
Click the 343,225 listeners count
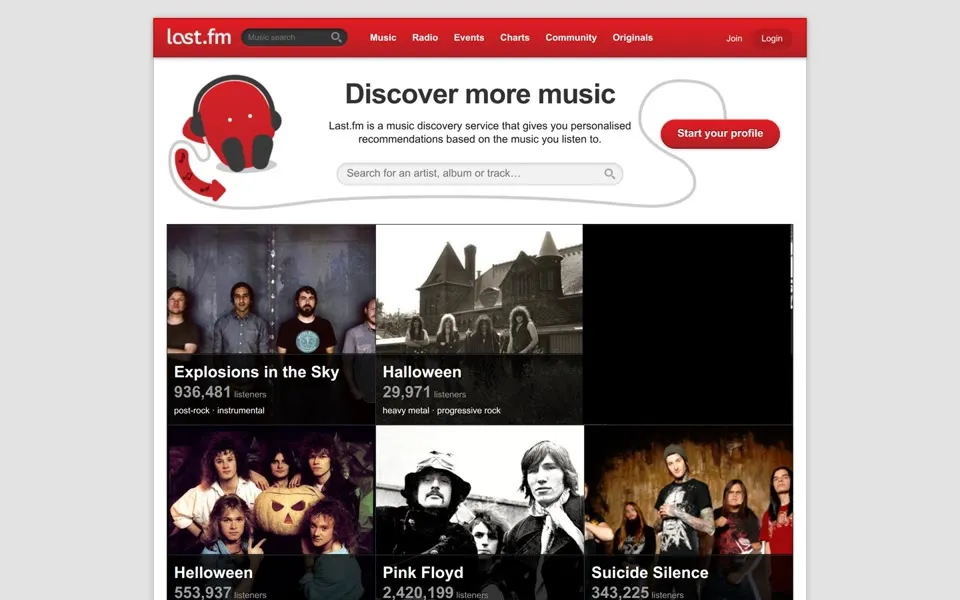click(x=637, y=593)
